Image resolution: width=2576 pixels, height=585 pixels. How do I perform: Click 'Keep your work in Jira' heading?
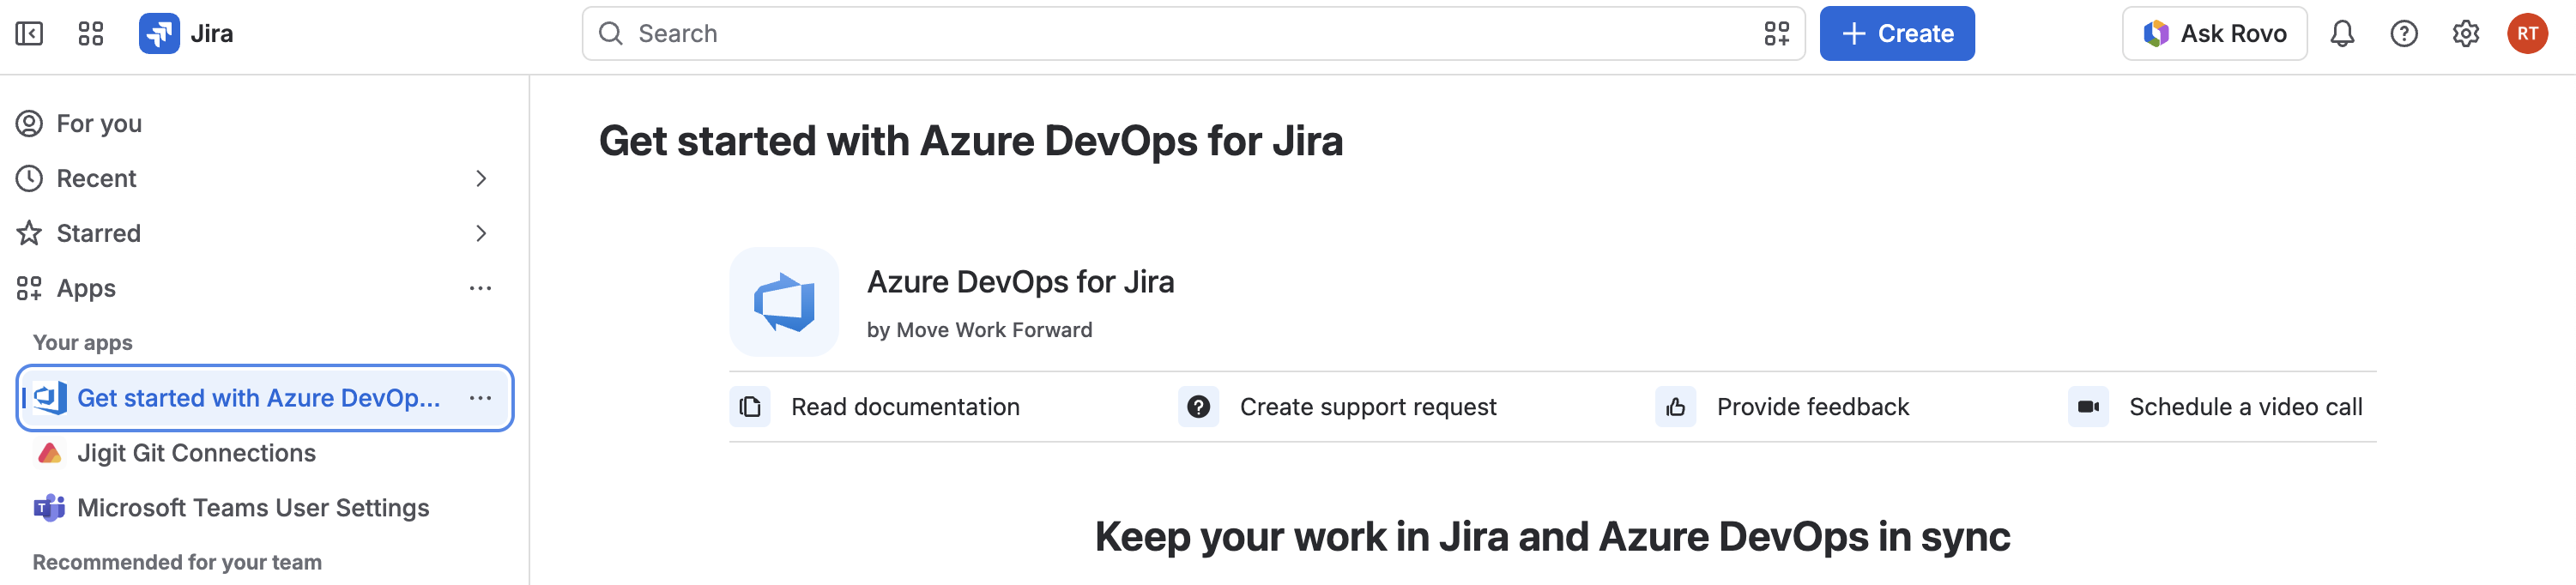click(1552, 537)
